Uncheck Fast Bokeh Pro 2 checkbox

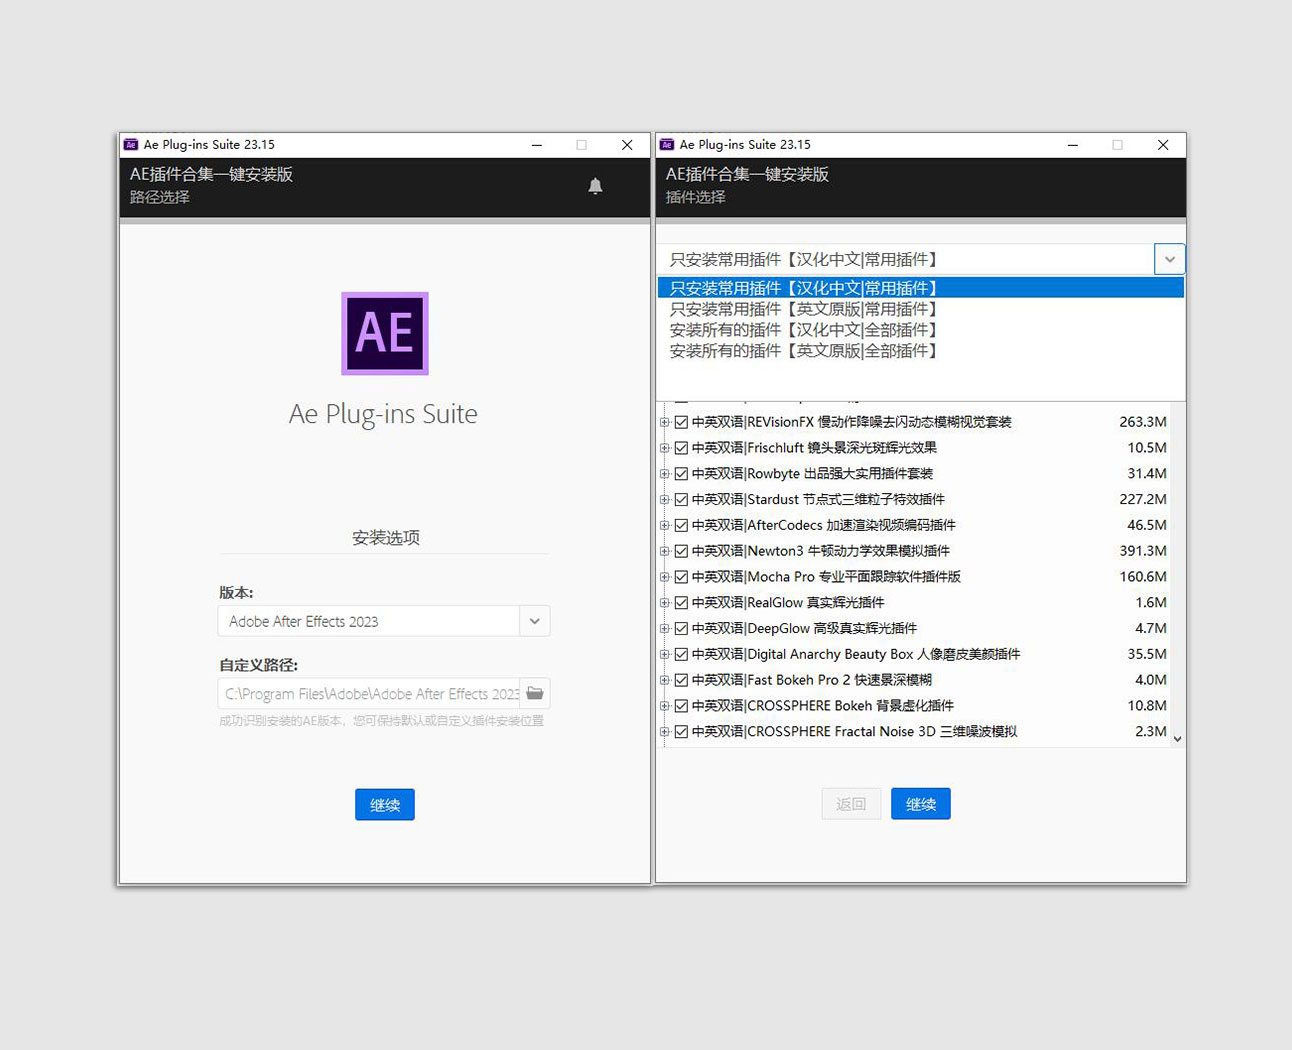click(x=681, y=680)
